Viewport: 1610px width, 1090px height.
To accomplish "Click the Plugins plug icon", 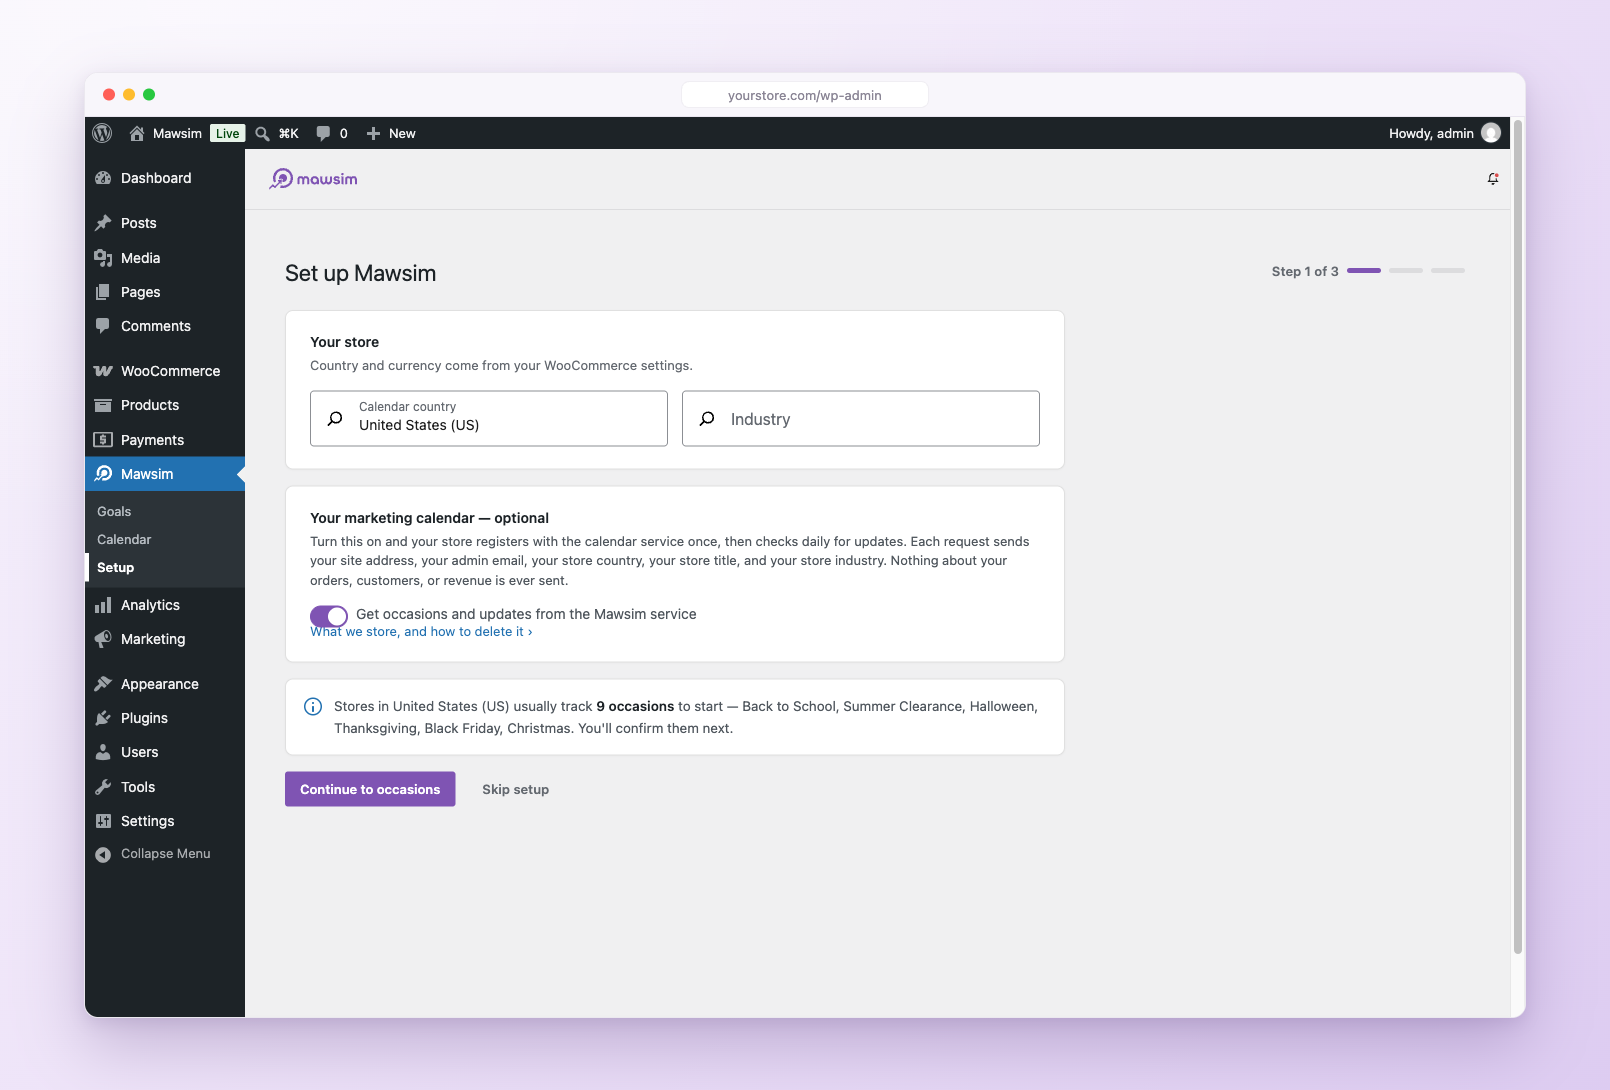I will pos(103,718).
